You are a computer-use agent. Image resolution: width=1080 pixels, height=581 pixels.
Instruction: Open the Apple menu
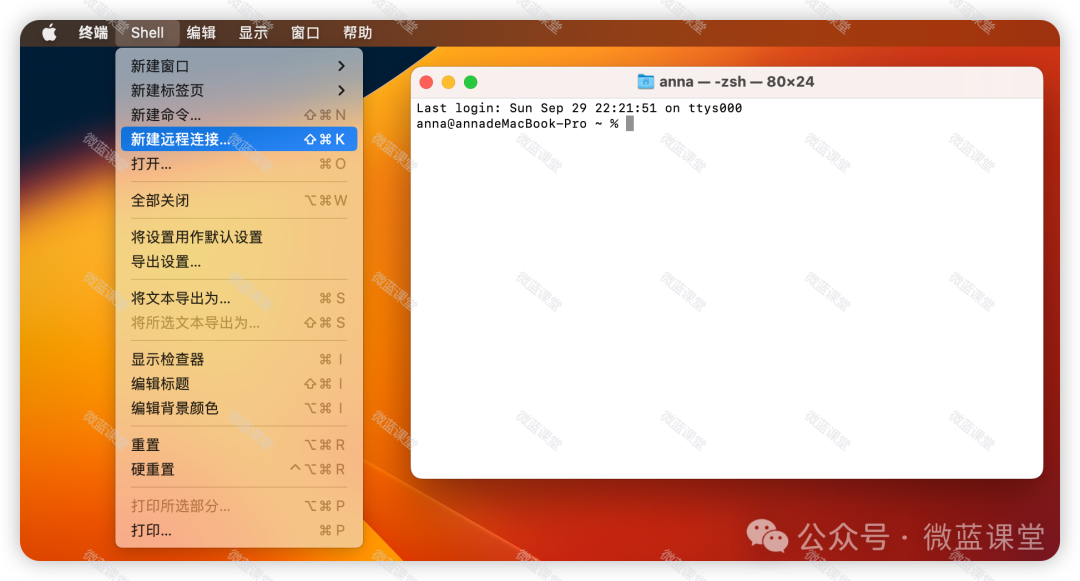tap(49, 32)
